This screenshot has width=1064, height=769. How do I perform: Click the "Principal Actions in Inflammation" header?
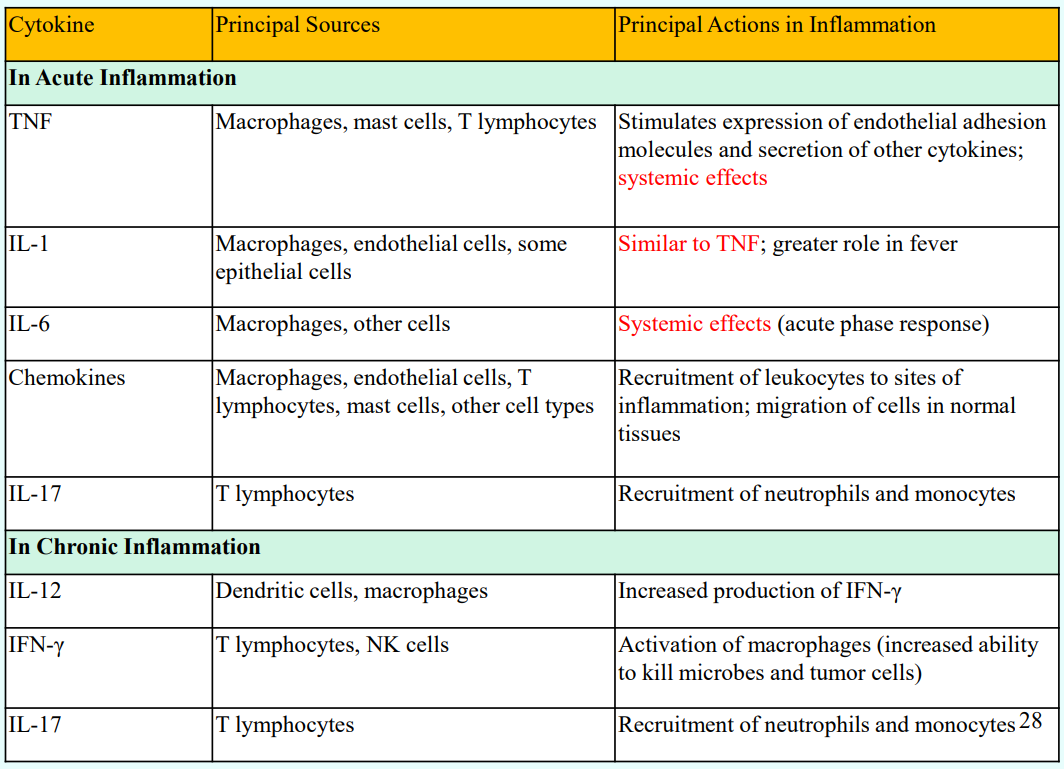coord(776,26)
